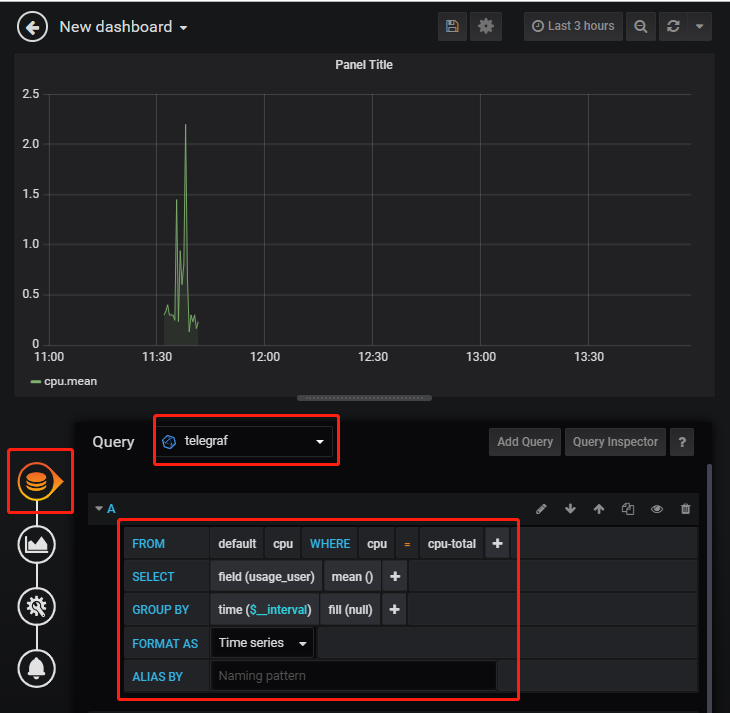730x713 pixels.
Task: Delete query A with trash icon
Action: point(685,509)
